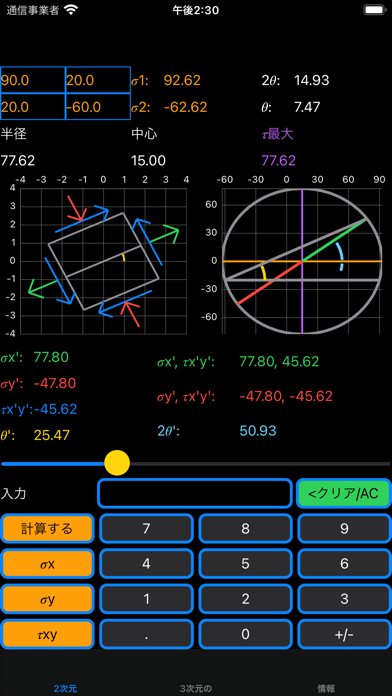This screenshot has height=696, width=392.
Task: Tap digit 2 on keypad
Action: (245, 599)
